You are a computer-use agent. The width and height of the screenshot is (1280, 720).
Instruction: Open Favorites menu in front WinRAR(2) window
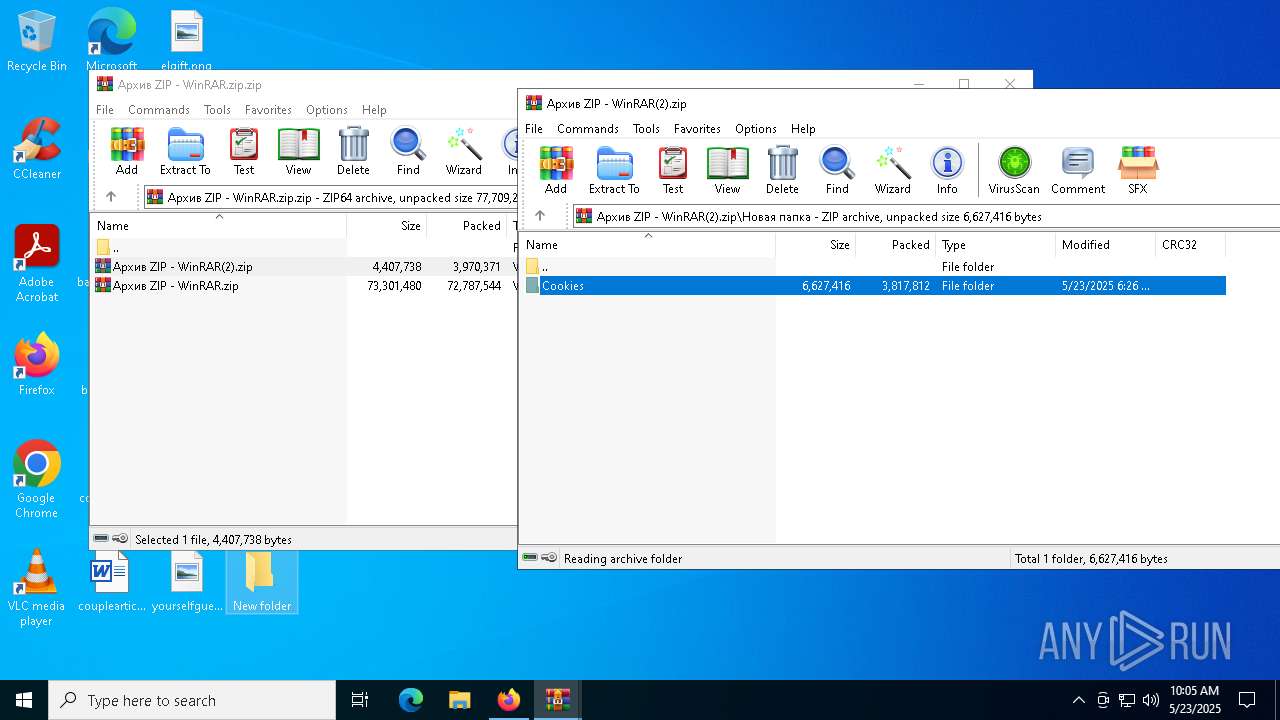click(x=697, y=129)
